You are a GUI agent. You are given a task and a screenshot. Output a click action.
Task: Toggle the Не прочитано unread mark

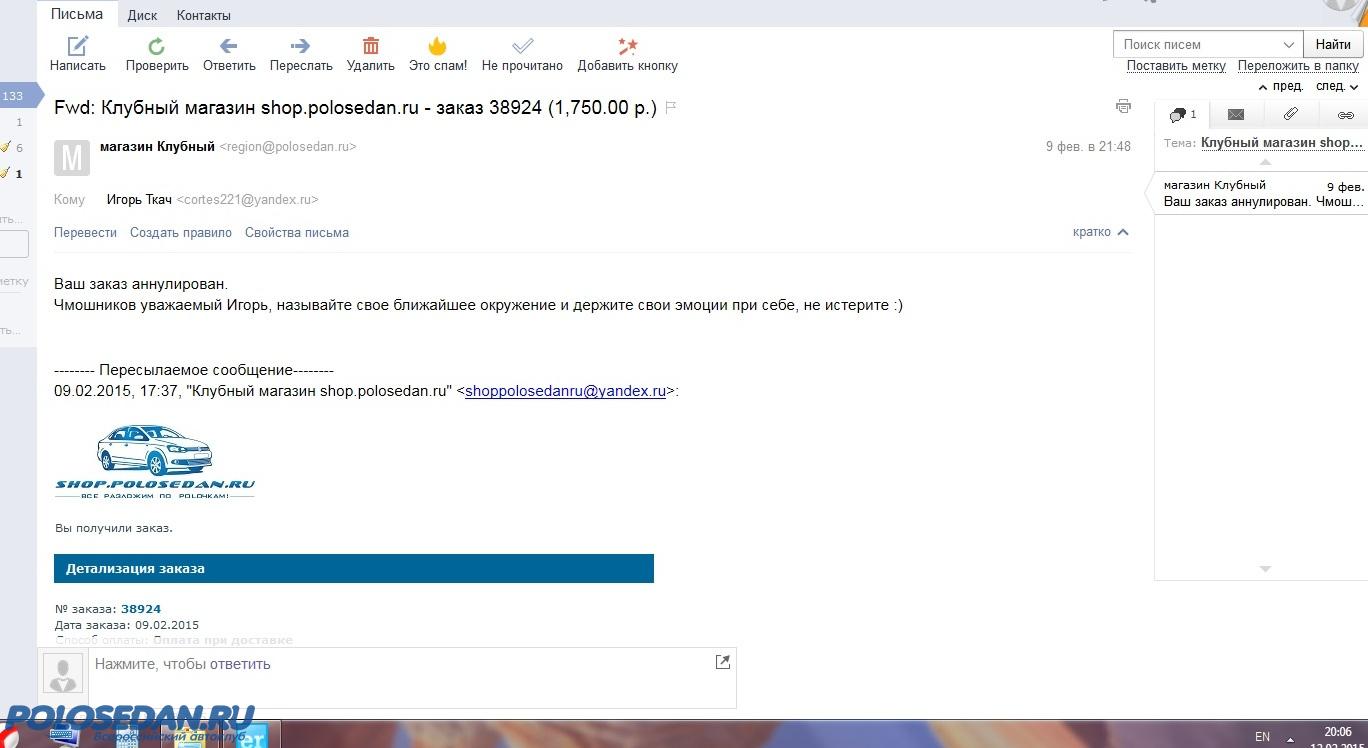(x=522, y=46)
